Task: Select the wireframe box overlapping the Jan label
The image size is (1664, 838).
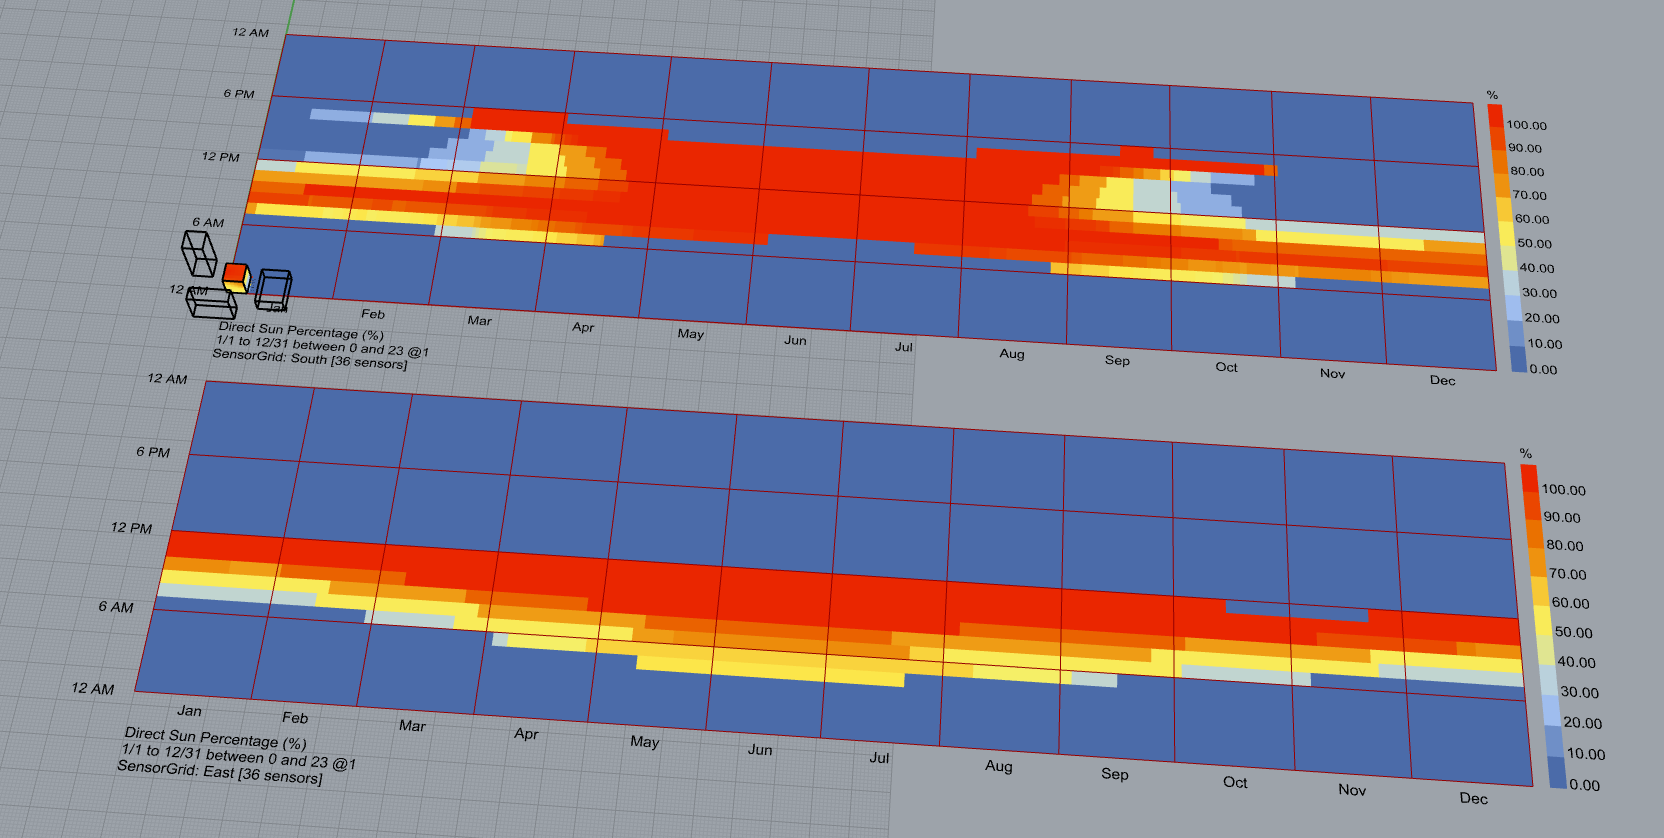Action: click(x=273, y=289)
